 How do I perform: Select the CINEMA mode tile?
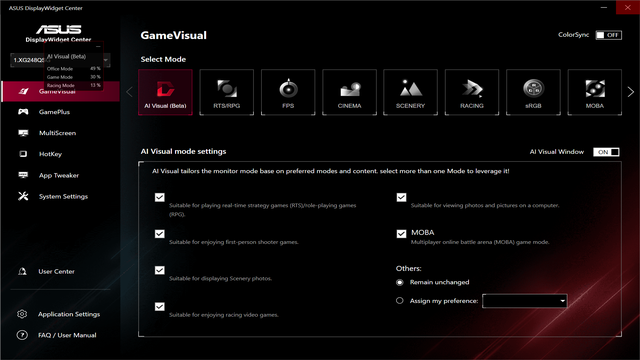349,92
